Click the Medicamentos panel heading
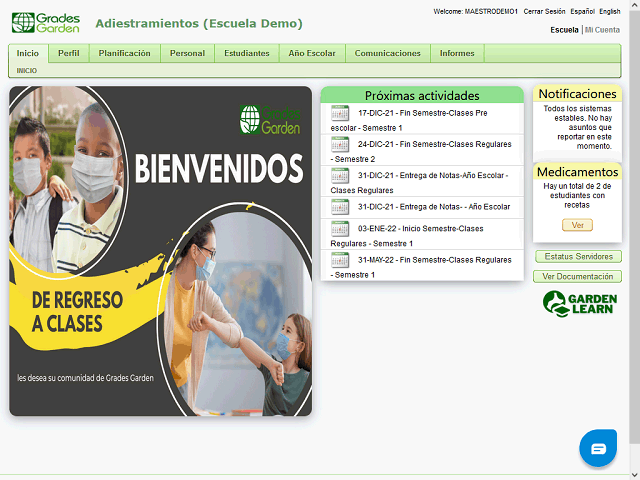640x480 pixels. [x=577, y=172]
